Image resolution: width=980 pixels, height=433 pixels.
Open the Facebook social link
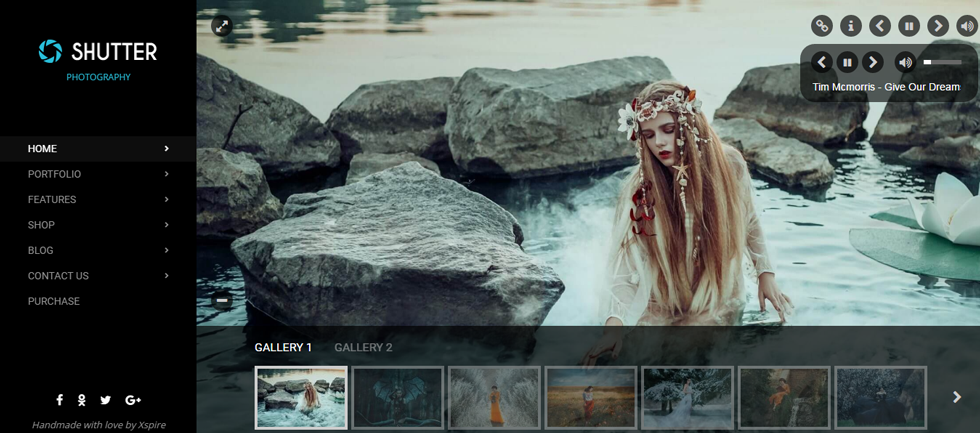tap(59, 400)
